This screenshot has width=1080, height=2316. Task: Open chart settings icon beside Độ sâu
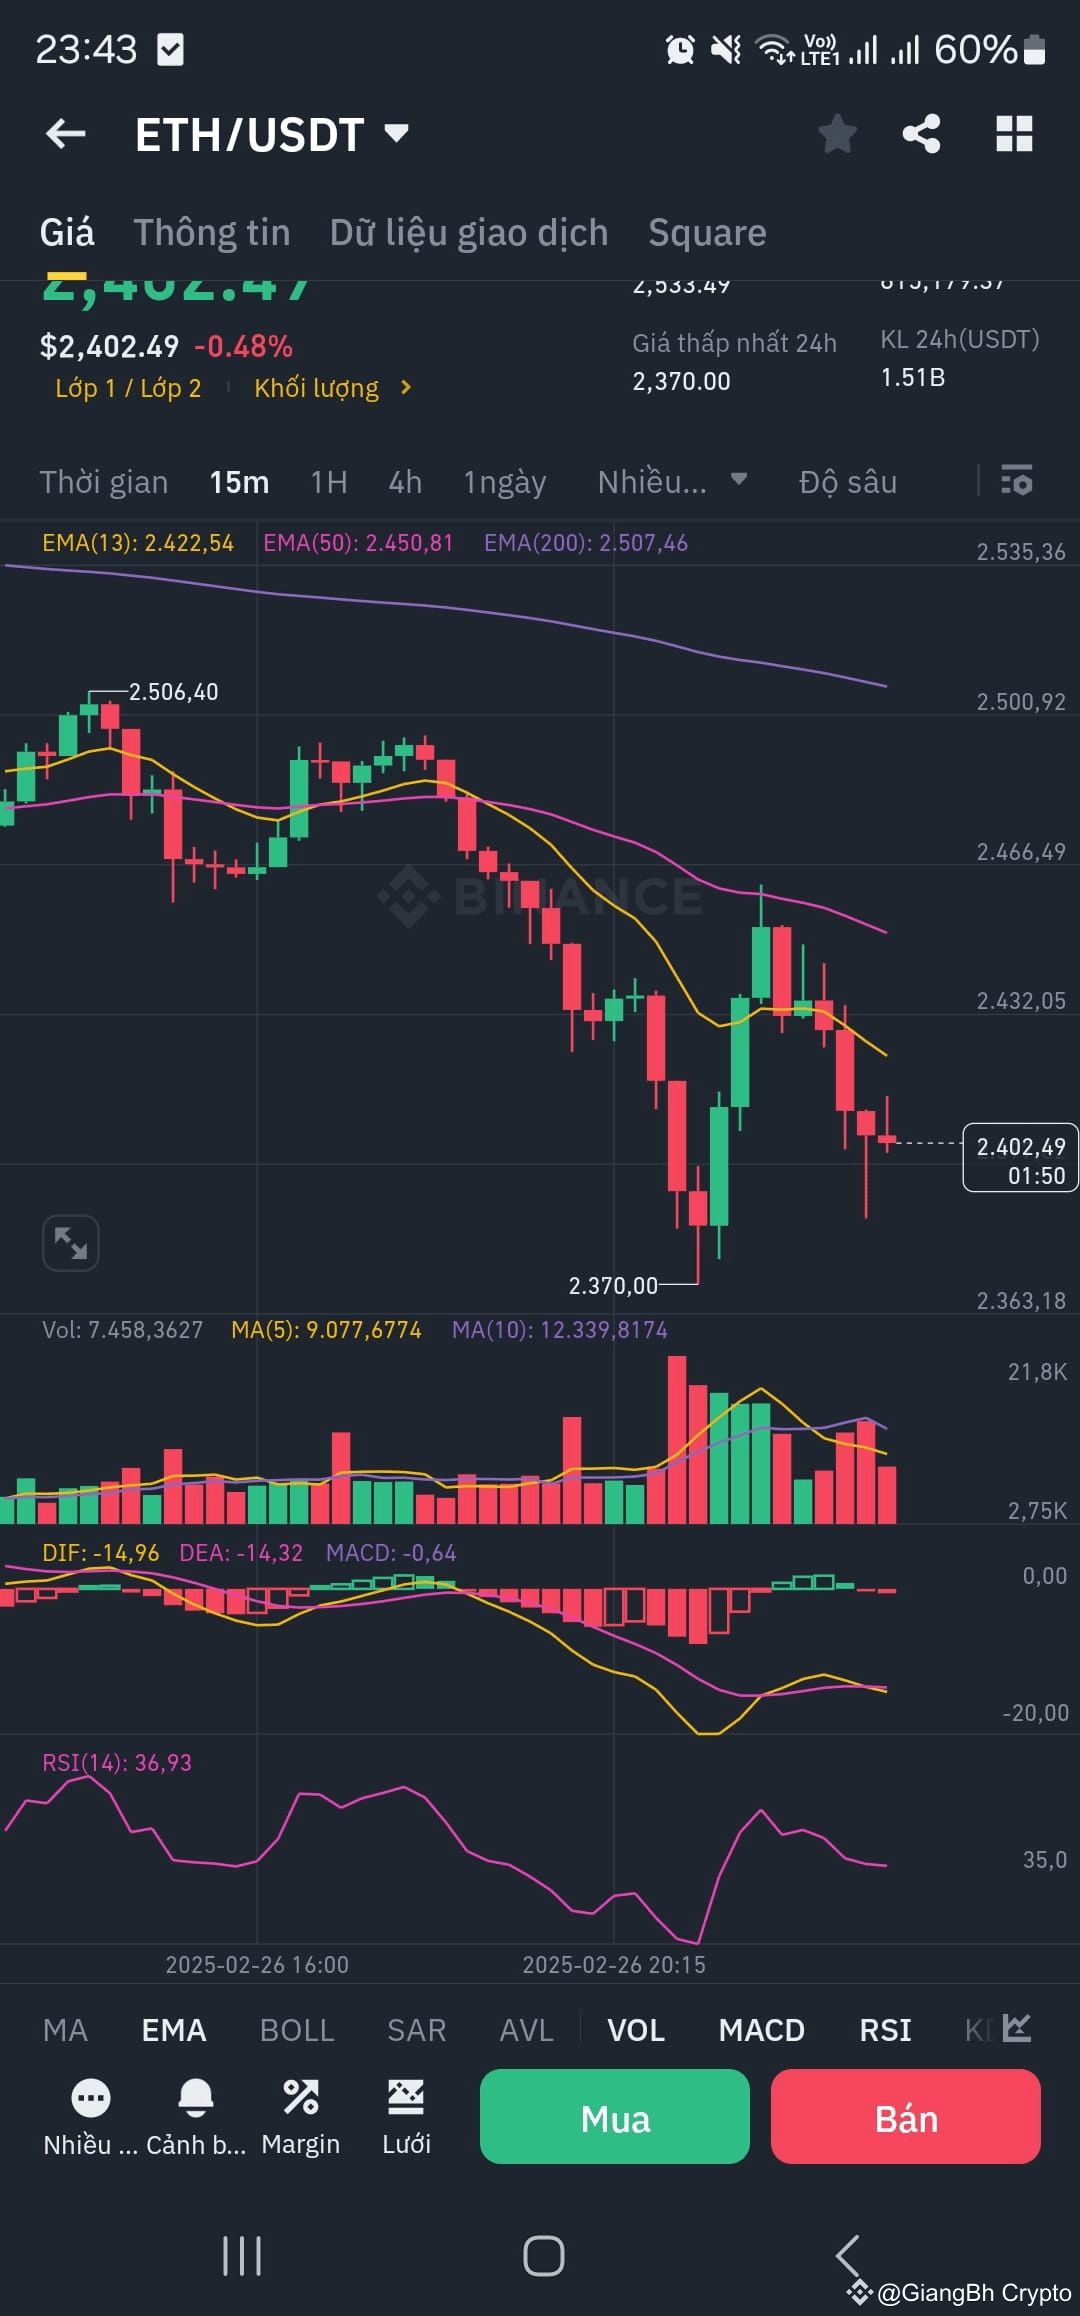1016,482
